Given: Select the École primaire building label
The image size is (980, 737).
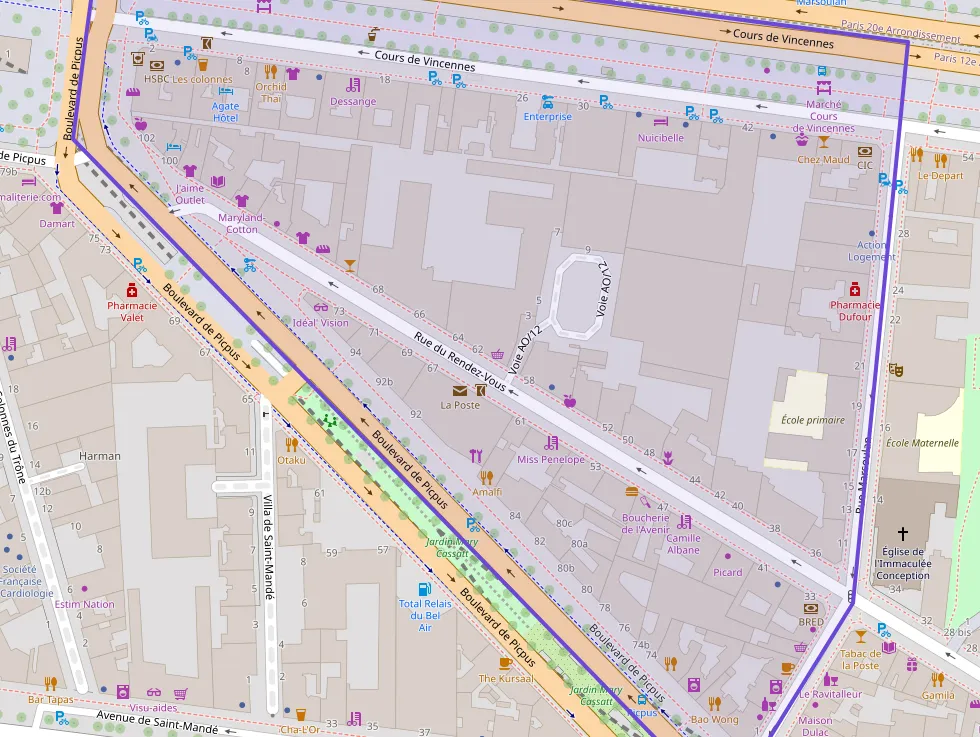Looking at the screenshot, I should pyautogui.click(x=812, y=420).
